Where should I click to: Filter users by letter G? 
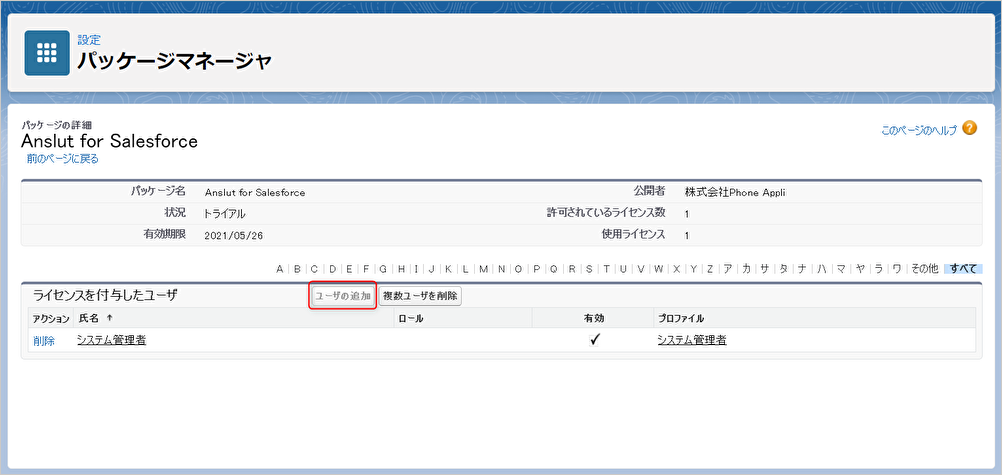(x=383, y=269)
